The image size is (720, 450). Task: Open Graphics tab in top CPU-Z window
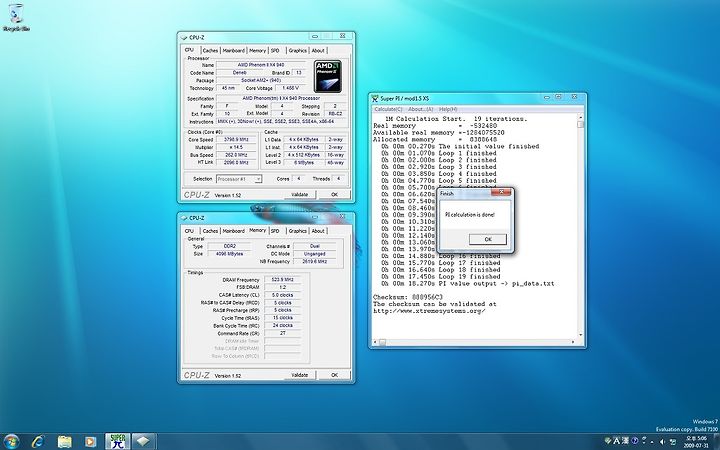coord(297,51)
